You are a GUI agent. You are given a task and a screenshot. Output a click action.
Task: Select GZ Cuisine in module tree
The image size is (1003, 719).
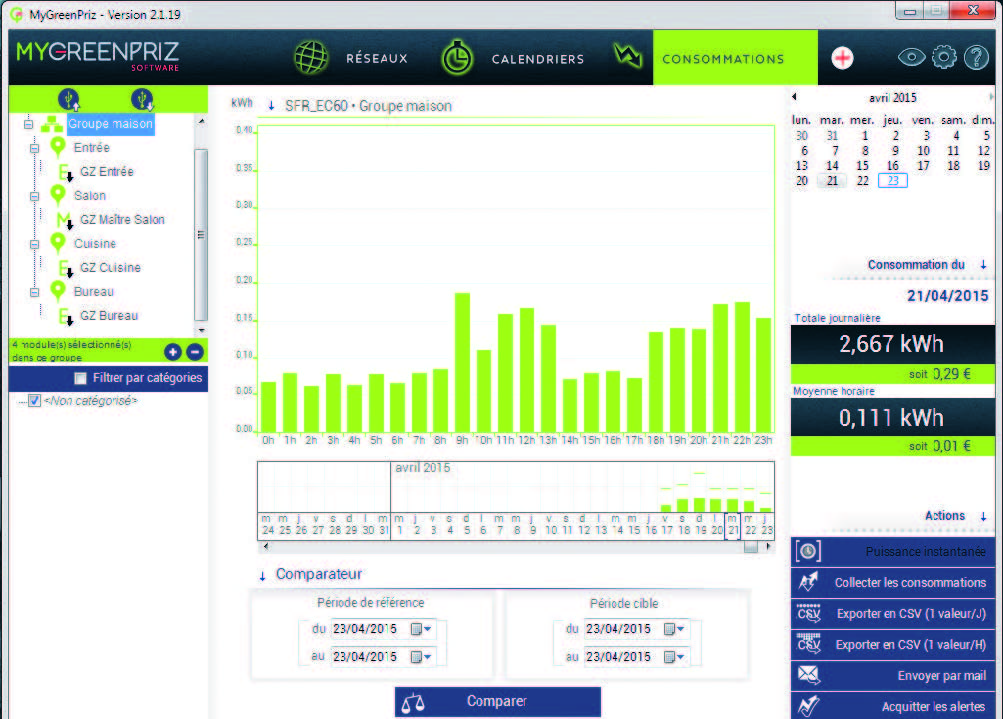[x=110, y=267]
